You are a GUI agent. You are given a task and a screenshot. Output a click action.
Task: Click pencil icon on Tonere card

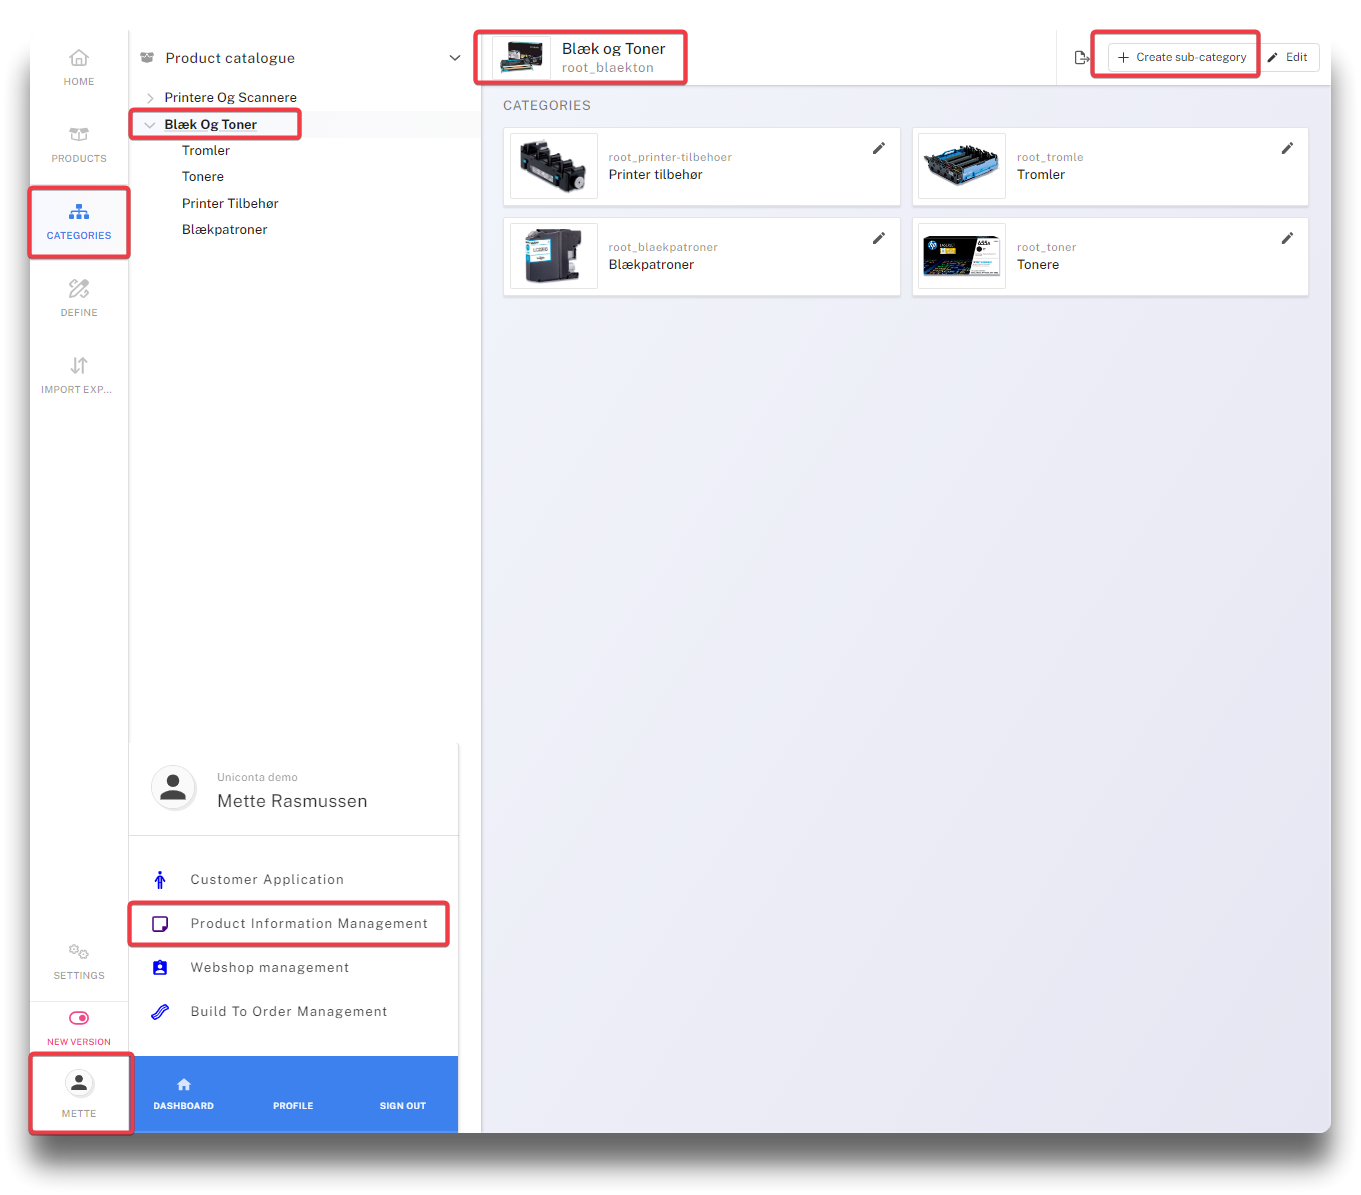point(1287,239)
